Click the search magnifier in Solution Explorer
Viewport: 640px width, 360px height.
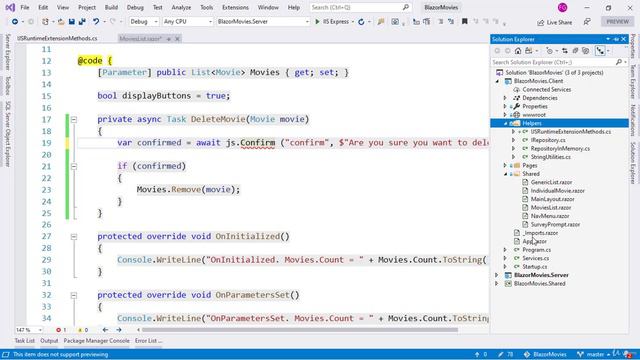point(619,62)
